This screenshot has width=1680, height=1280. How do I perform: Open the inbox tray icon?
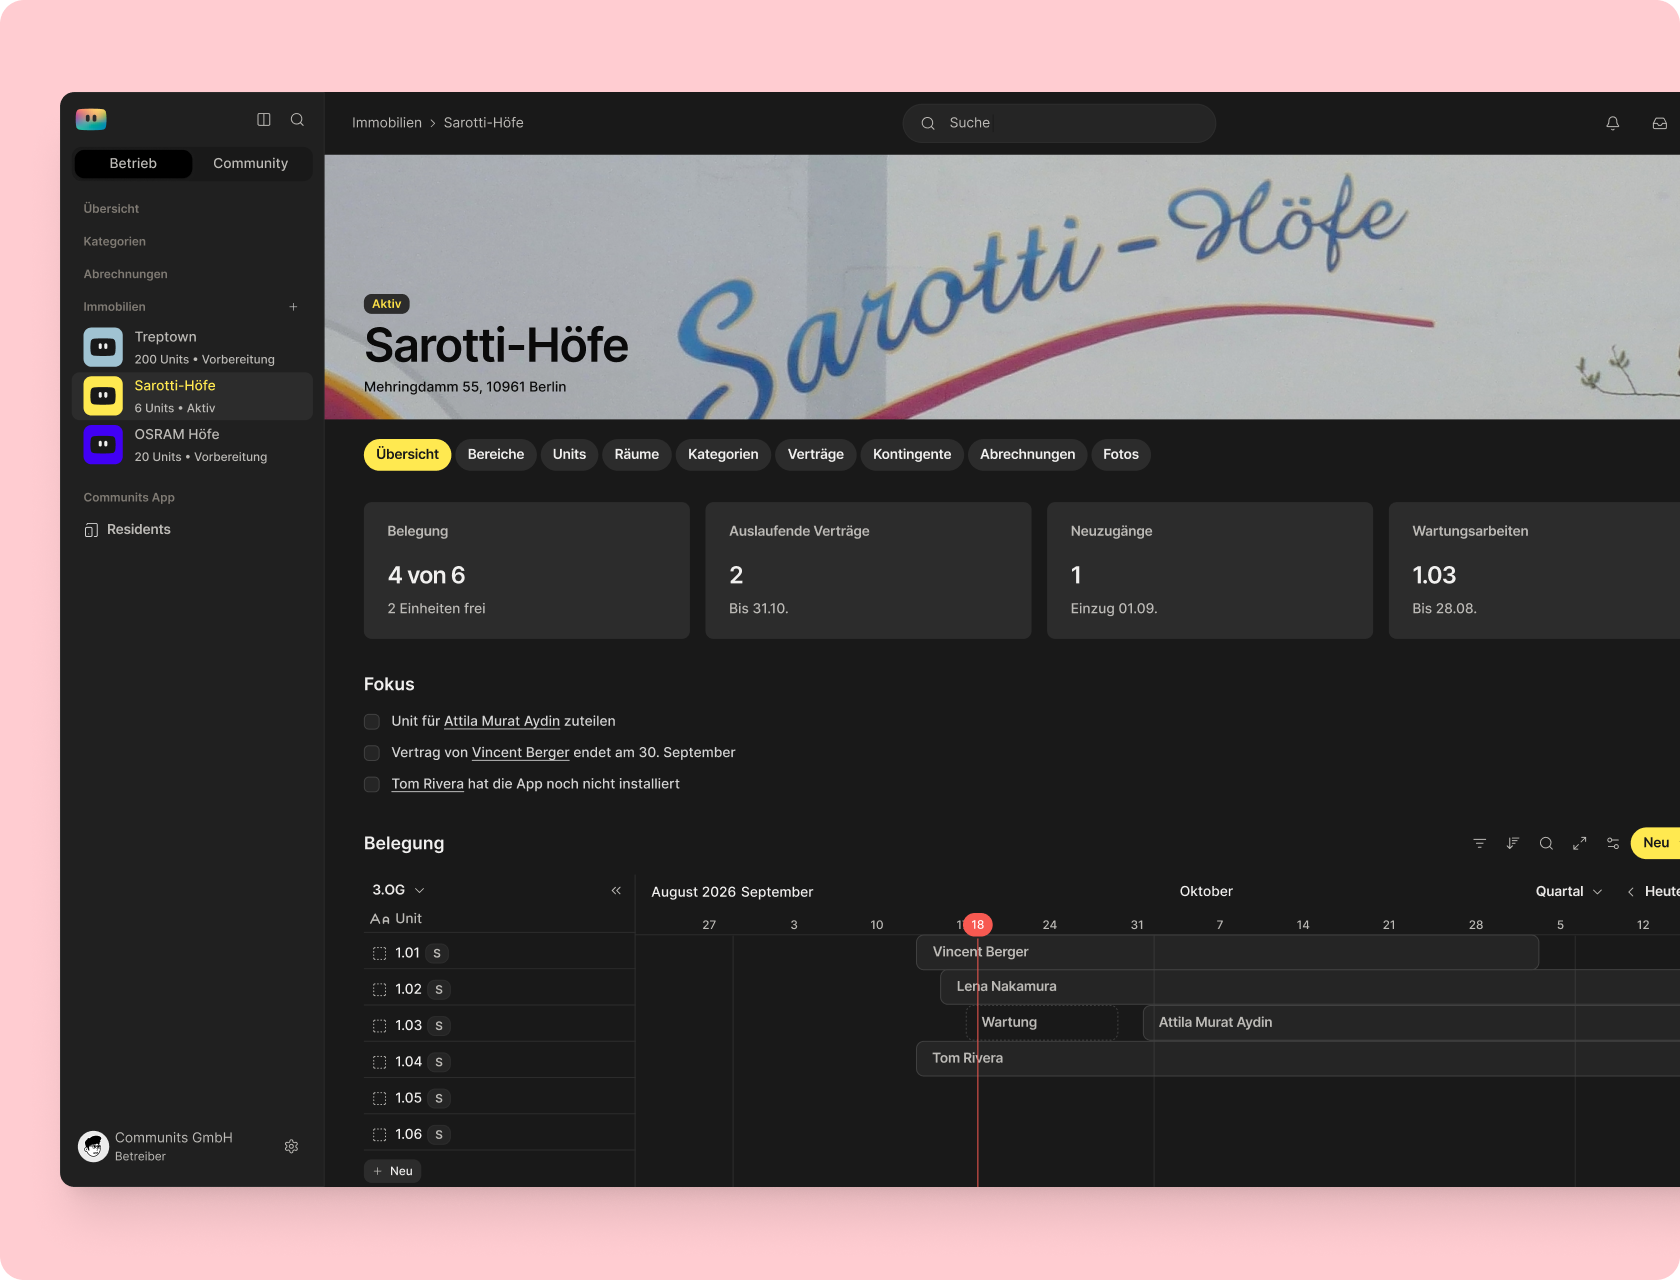(1660, 123)
